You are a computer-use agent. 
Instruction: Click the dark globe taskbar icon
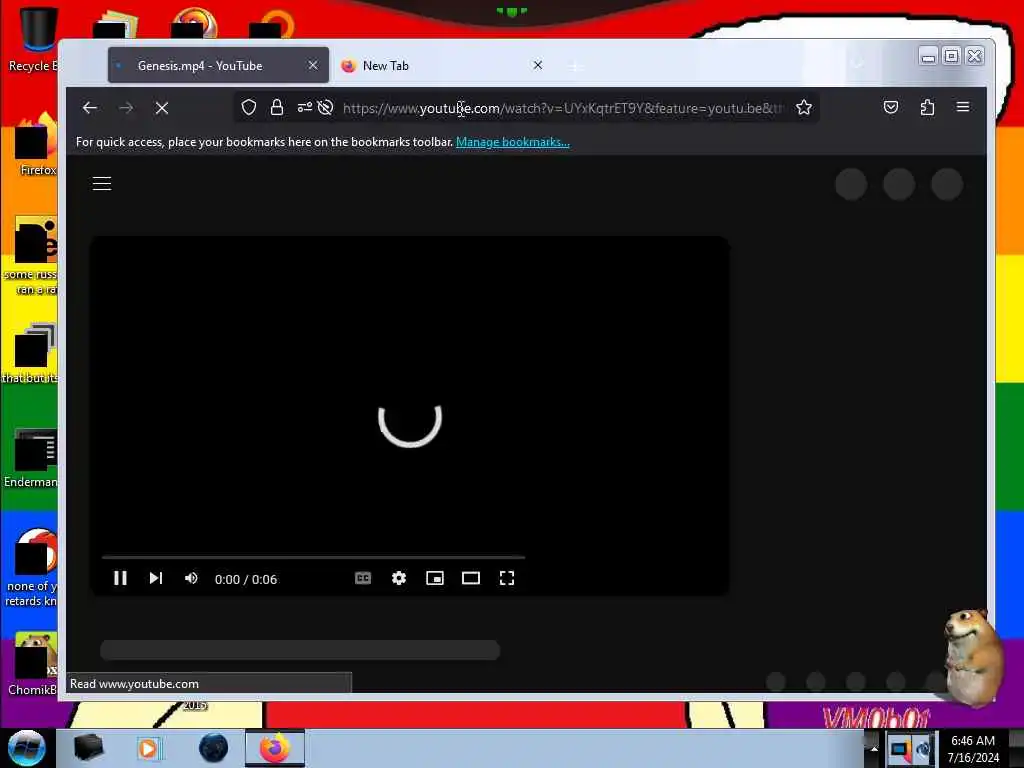tap(213, 748)
